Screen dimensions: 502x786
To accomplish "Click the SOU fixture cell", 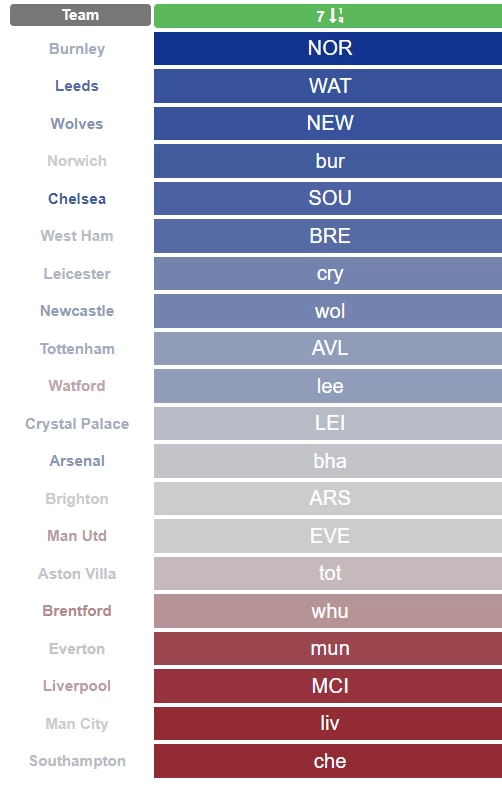I will tap(328, 199).
